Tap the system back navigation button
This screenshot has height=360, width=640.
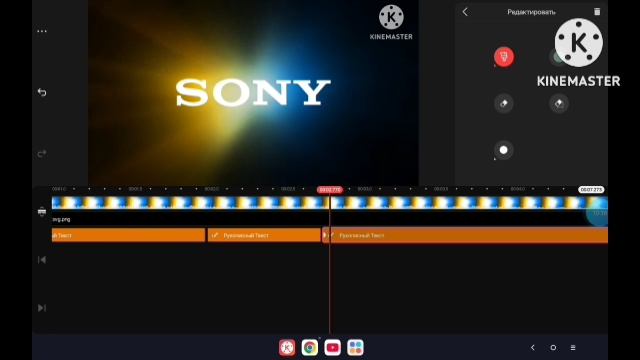pyautogui.click(x=533, y=347)
